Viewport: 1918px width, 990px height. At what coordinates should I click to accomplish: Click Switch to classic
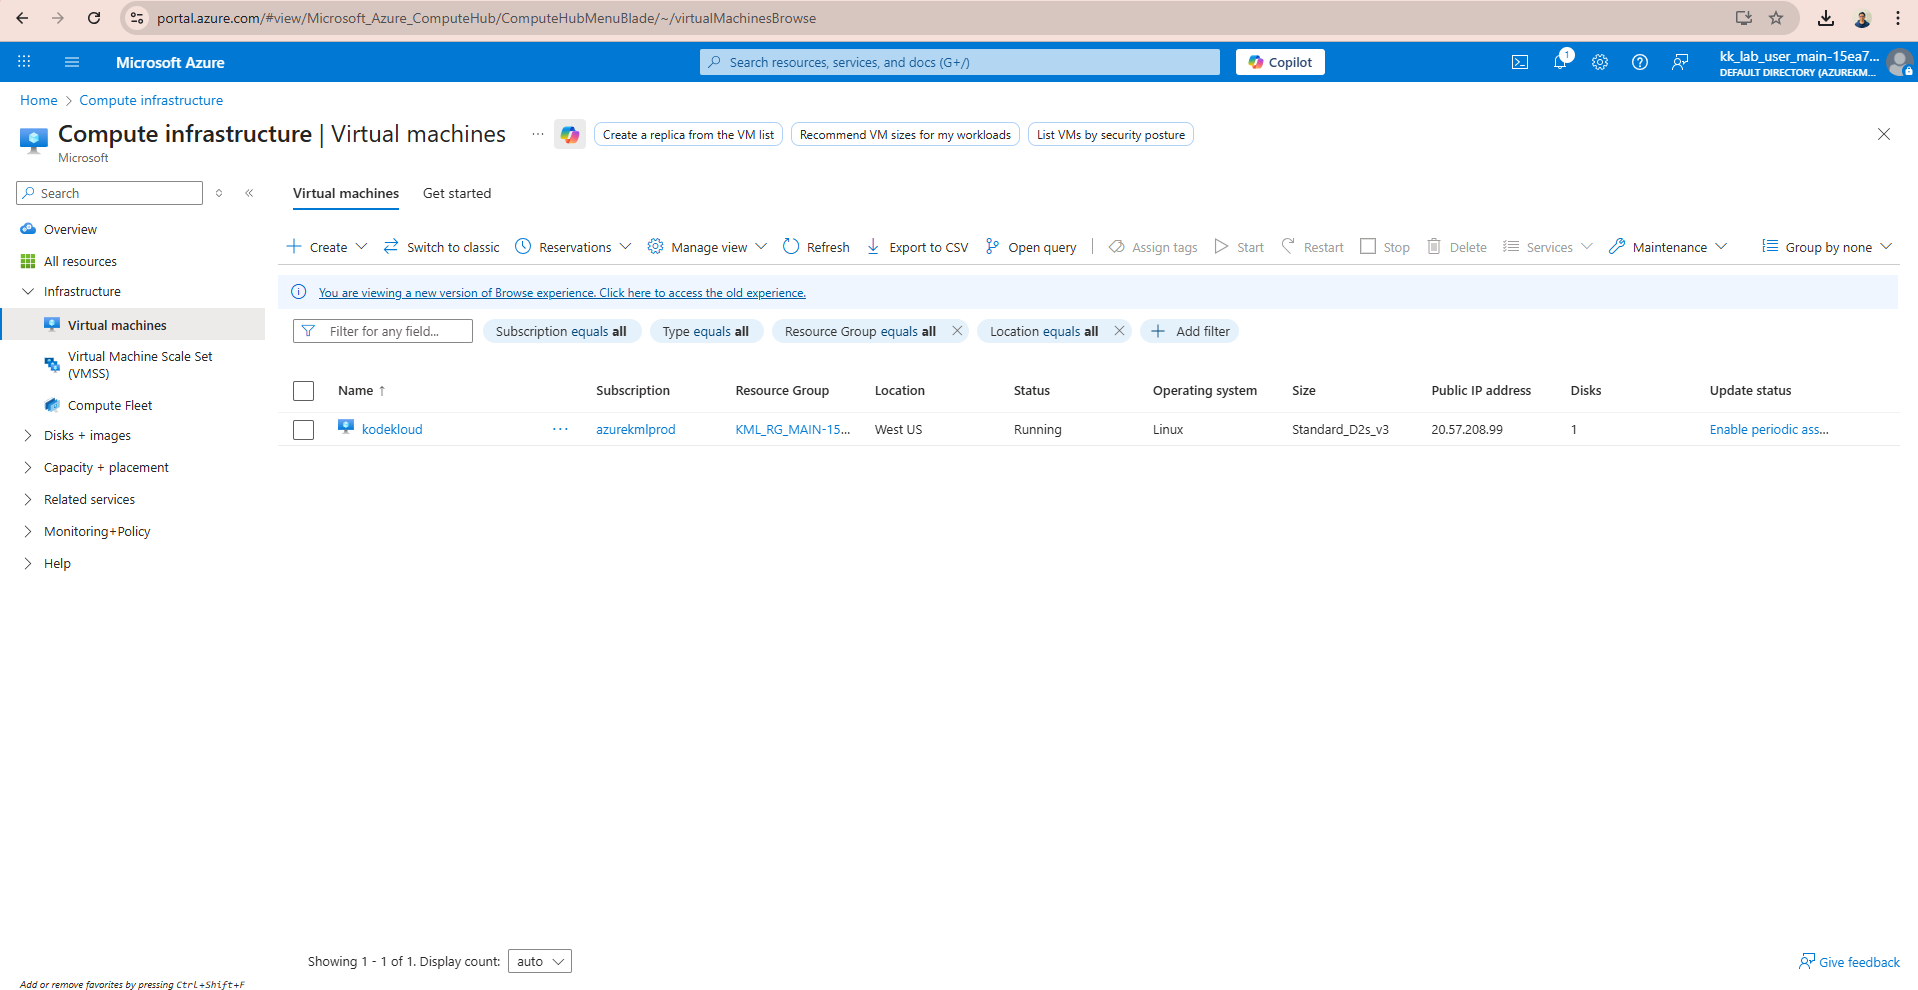coord(441,247)
